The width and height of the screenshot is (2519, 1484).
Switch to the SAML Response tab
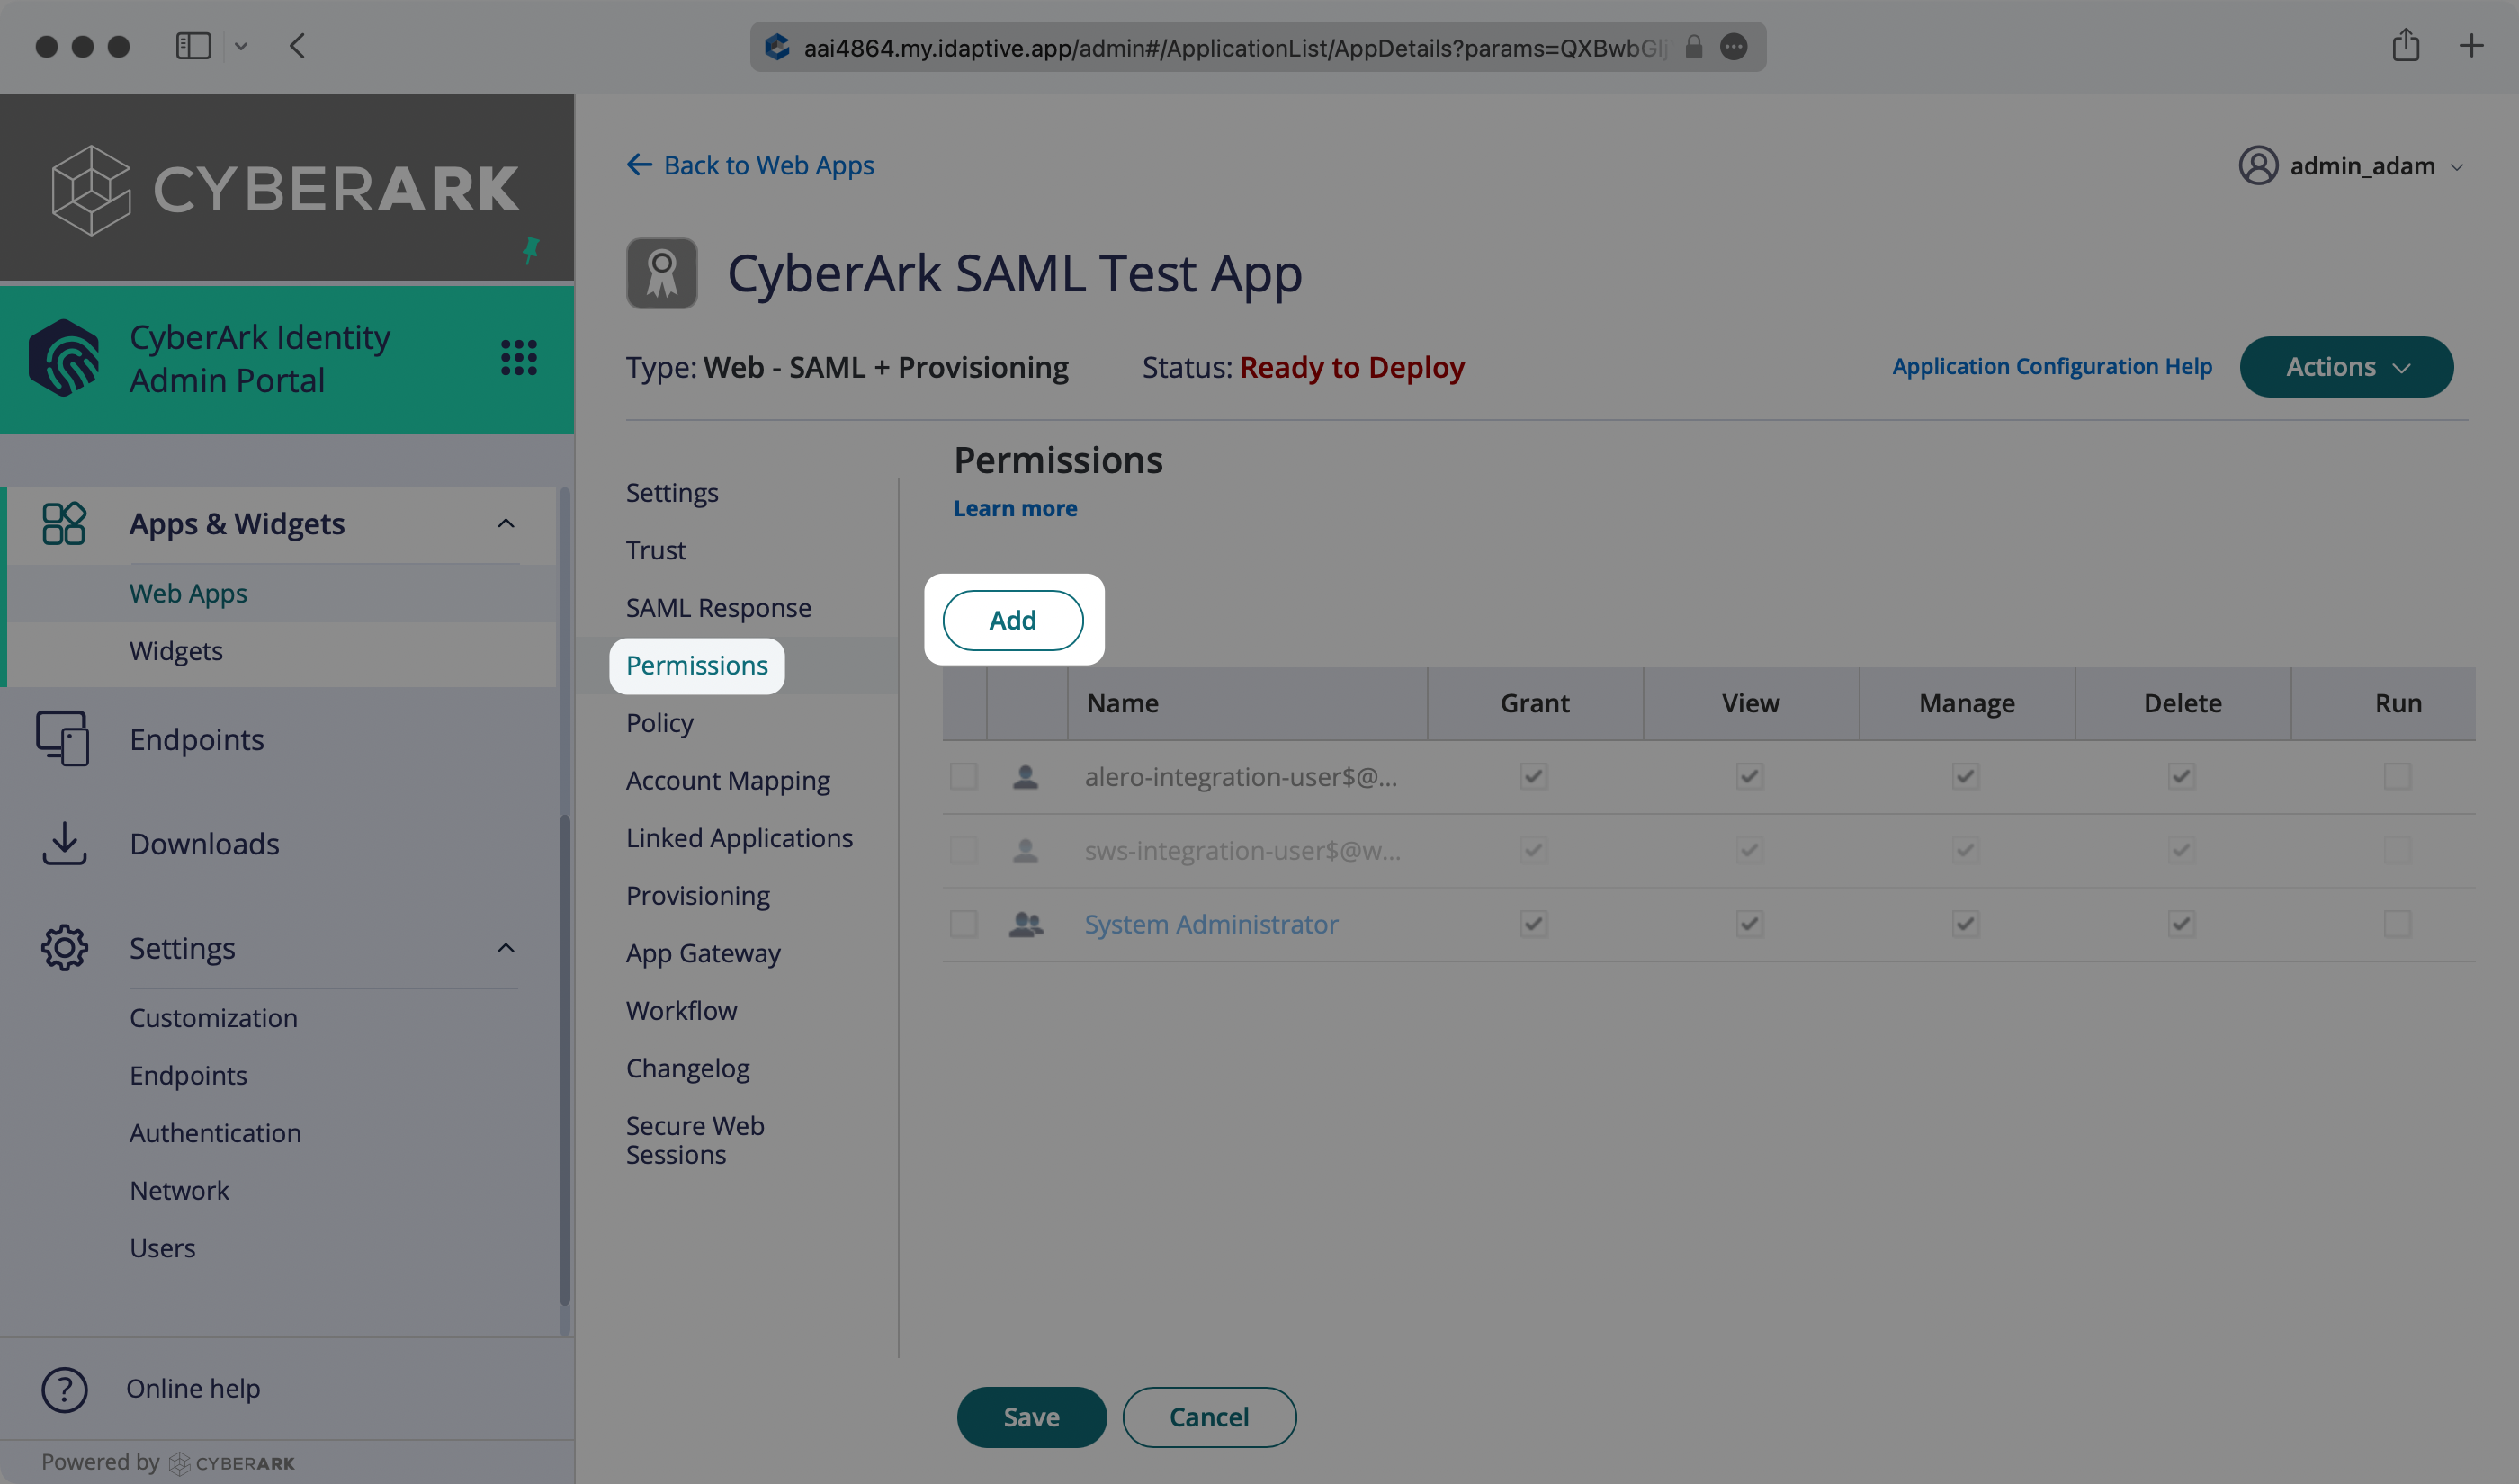[719, 608]
